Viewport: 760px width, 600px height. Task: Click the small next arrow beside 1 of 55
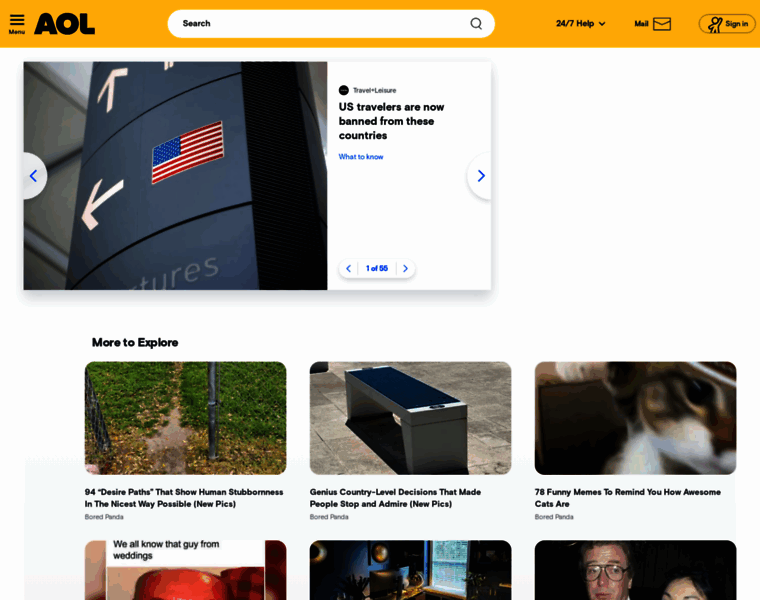[406, 268]
